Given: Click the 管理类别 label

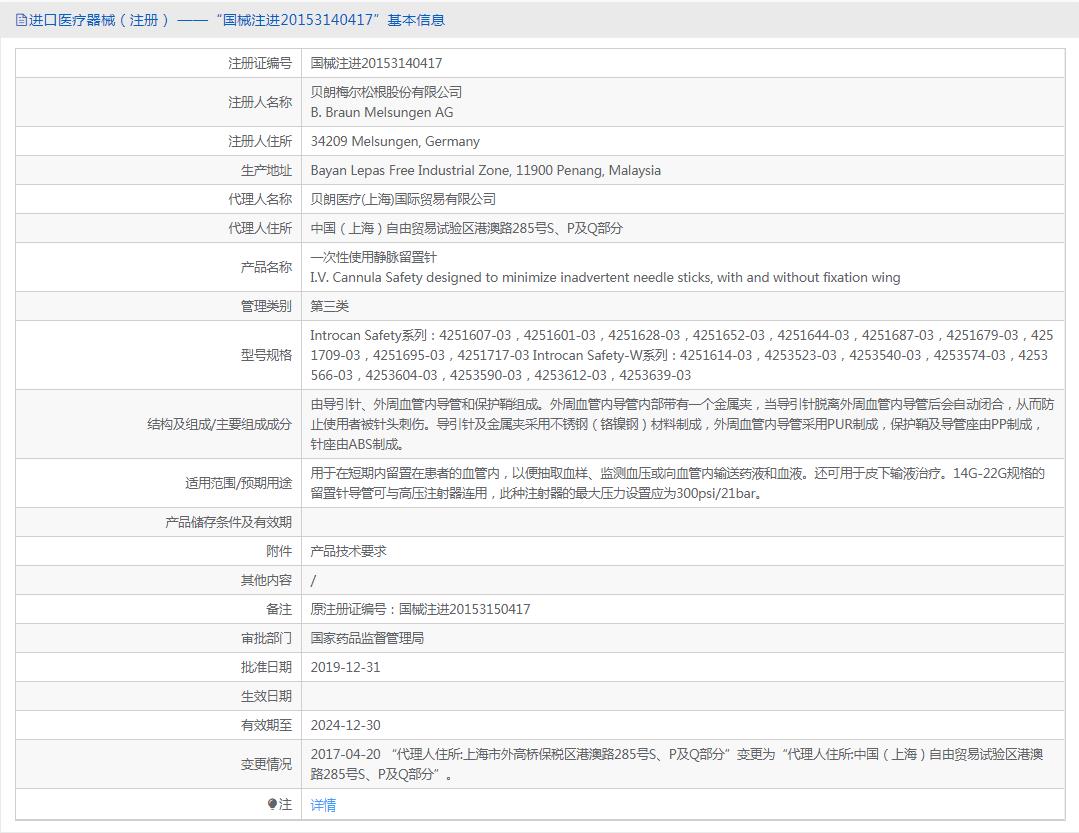Looking at the screenshot, I should (266, 306).
